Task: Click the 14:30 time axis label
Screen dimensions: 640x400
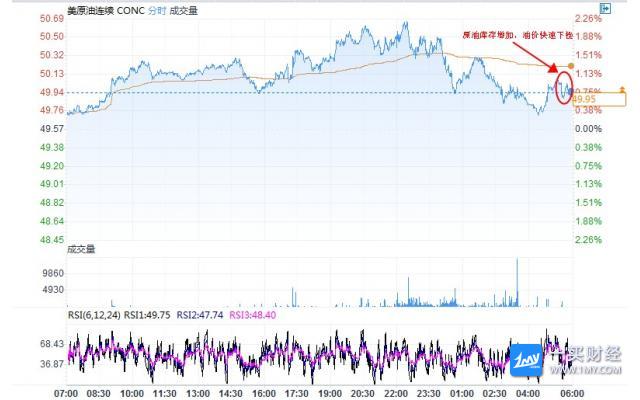Action: click(x=231, y=394)
